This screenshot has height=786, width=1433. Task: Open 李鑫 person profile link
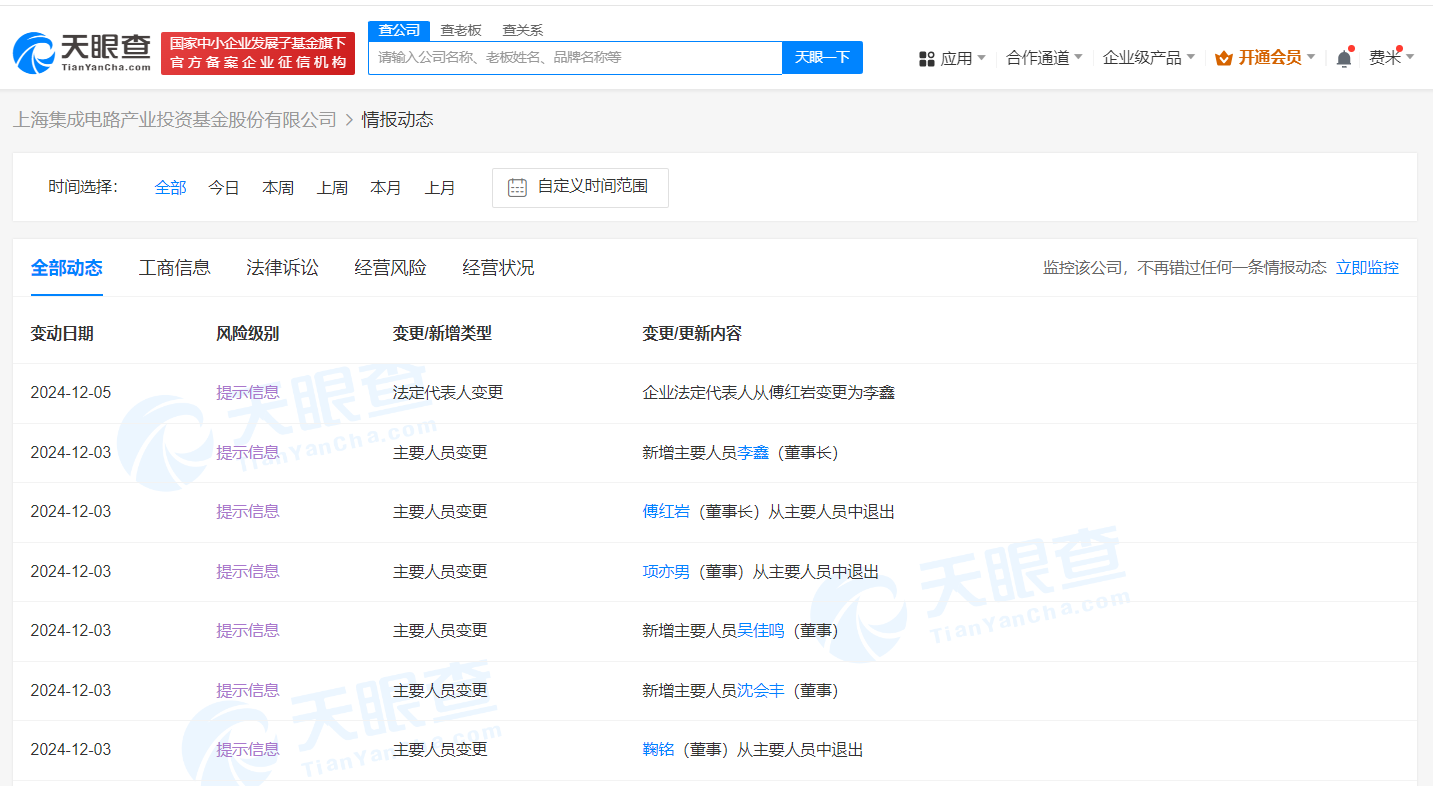(x=756, y=452)
